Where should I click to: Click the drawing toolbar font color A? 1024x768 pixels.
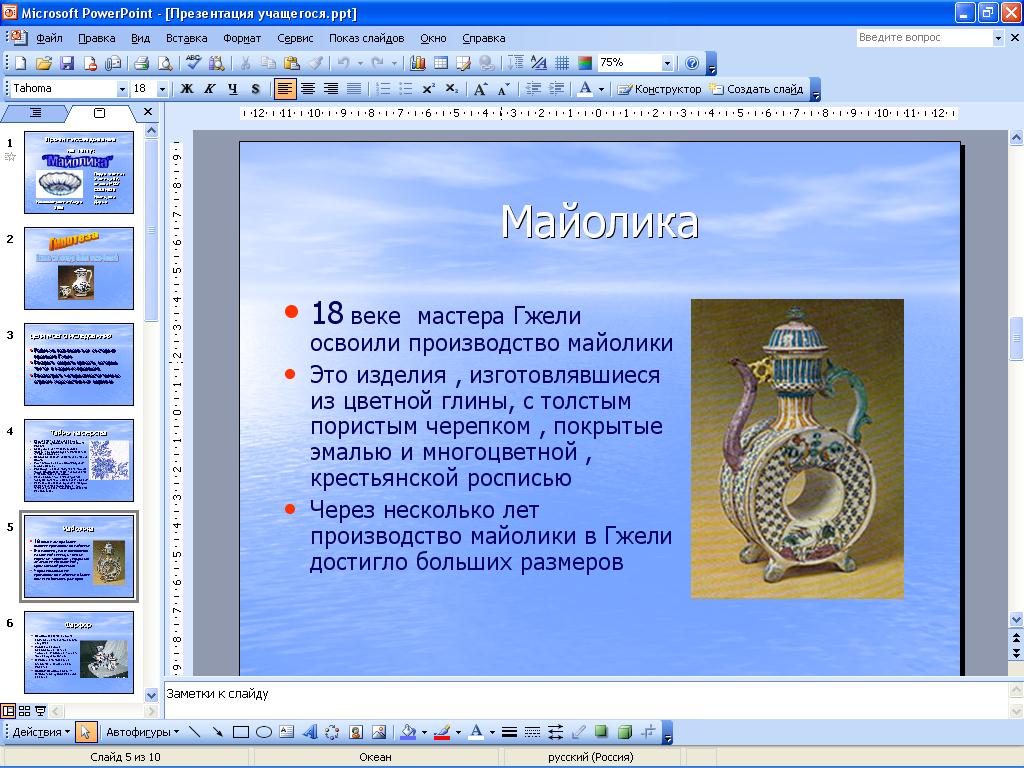(x=477, y=732)
